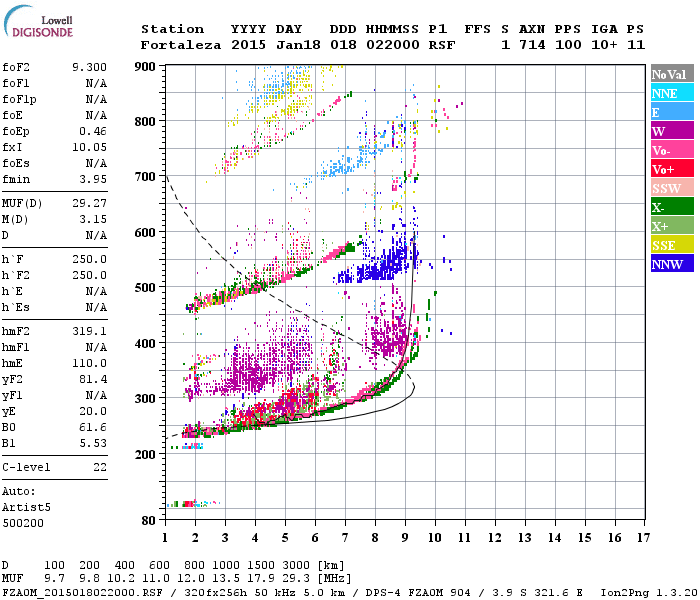Image resolution: width=700 pixels, height=600 pixels.
Task: Click the M(D) value 3.15
Action: pyautogui.click(x=93, y=219)
